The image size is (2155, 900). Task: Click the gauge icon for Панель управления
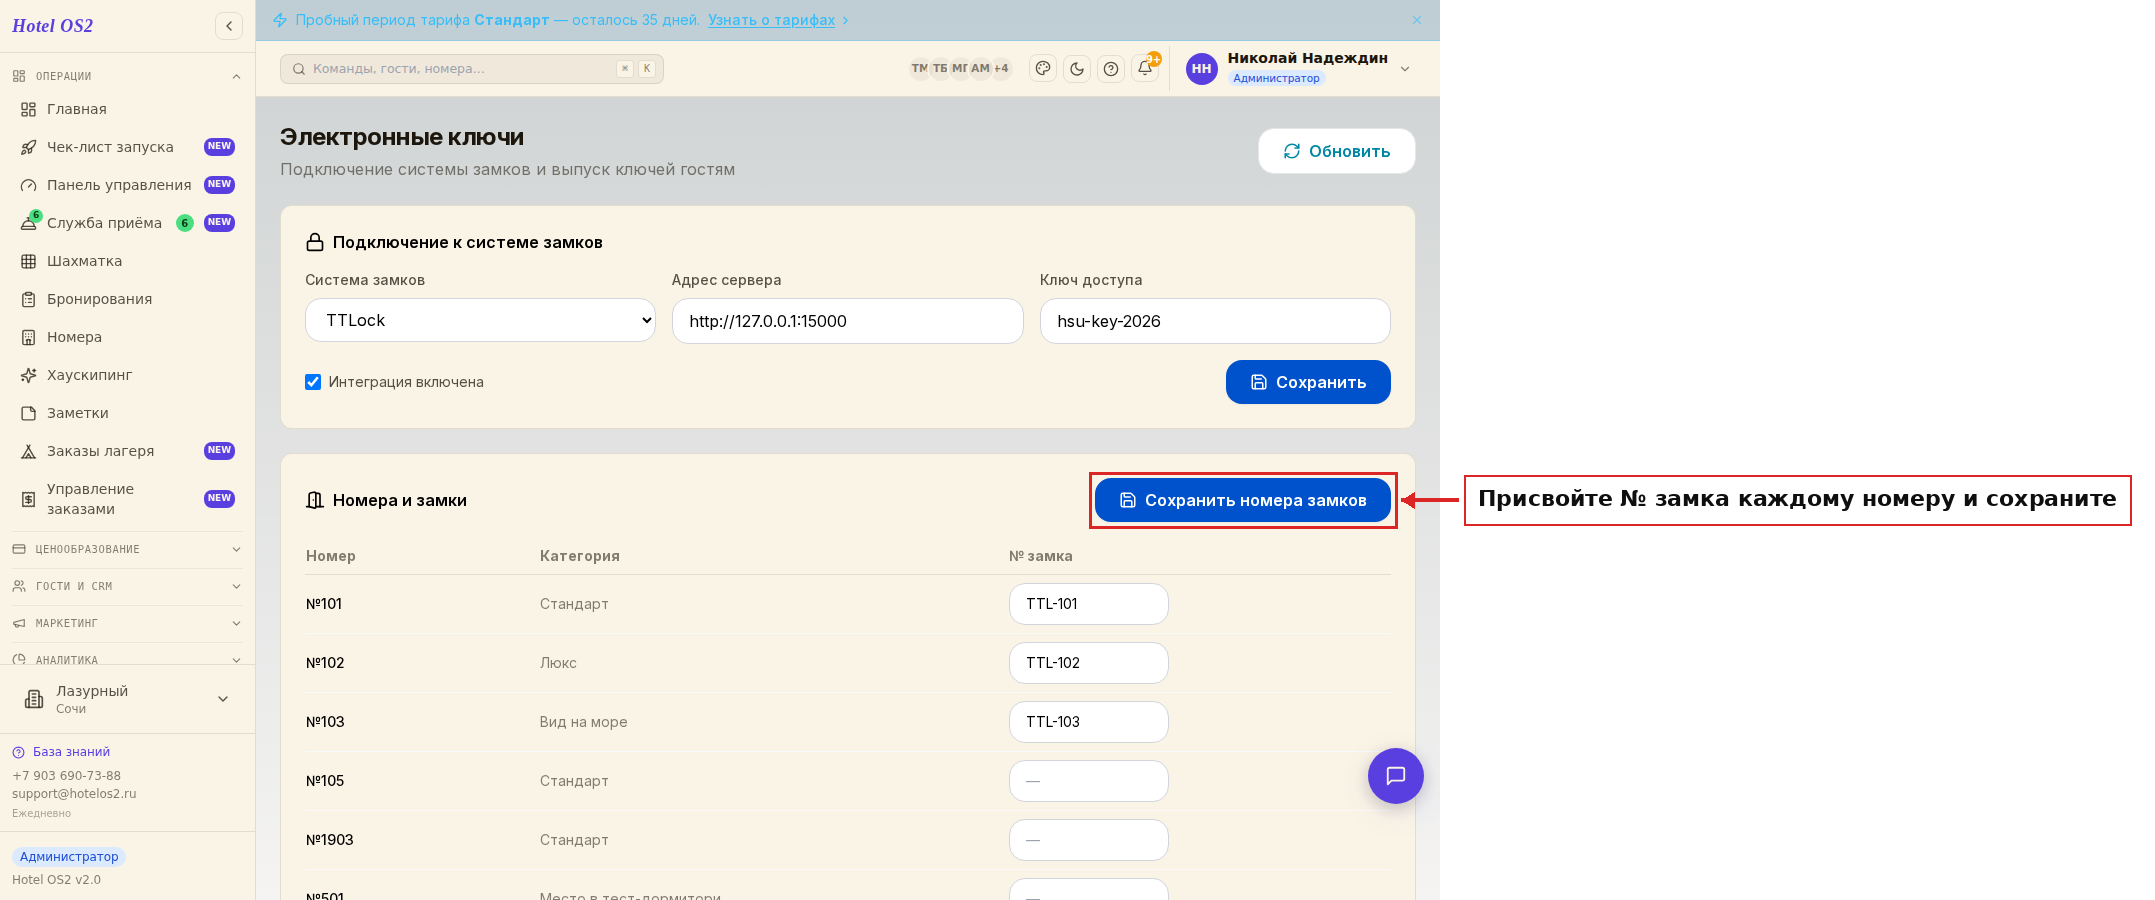29,185
